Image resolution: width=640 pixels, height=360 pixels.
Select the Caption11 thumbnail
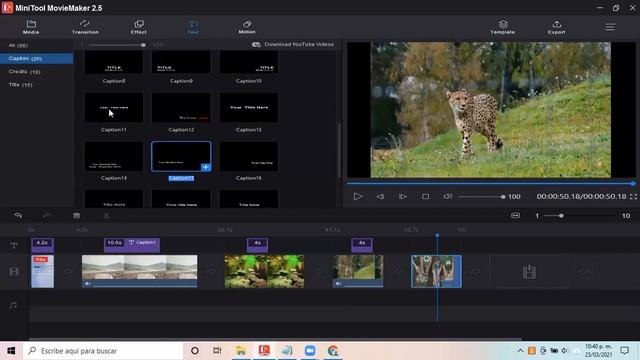click(x=113, y=107)
